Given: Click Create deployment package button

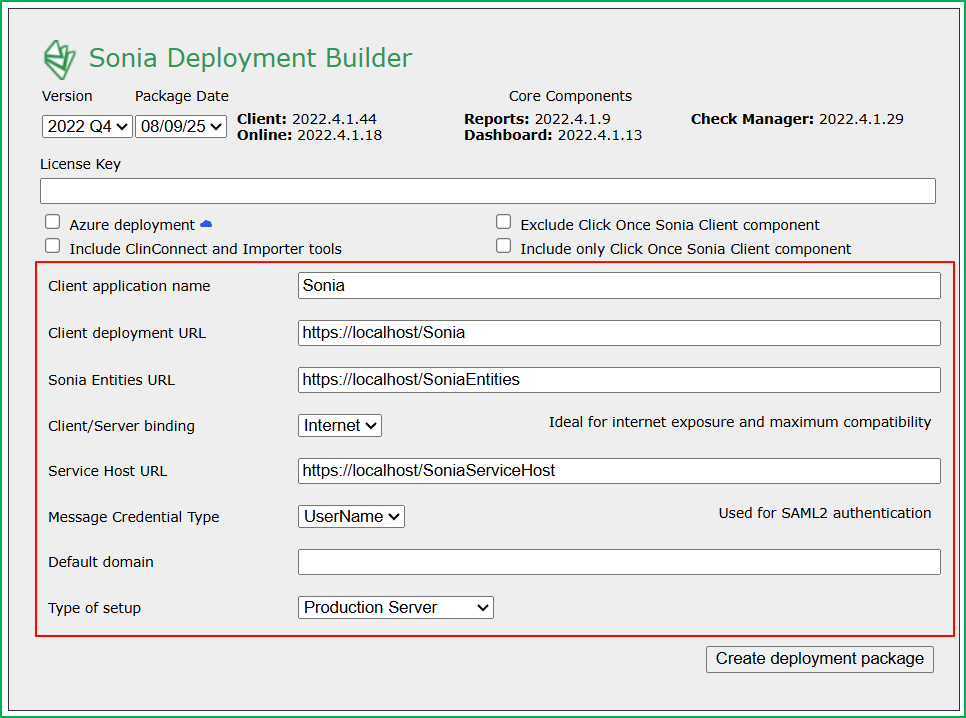Looking at the screenshot, I should [x=819, y=659].
